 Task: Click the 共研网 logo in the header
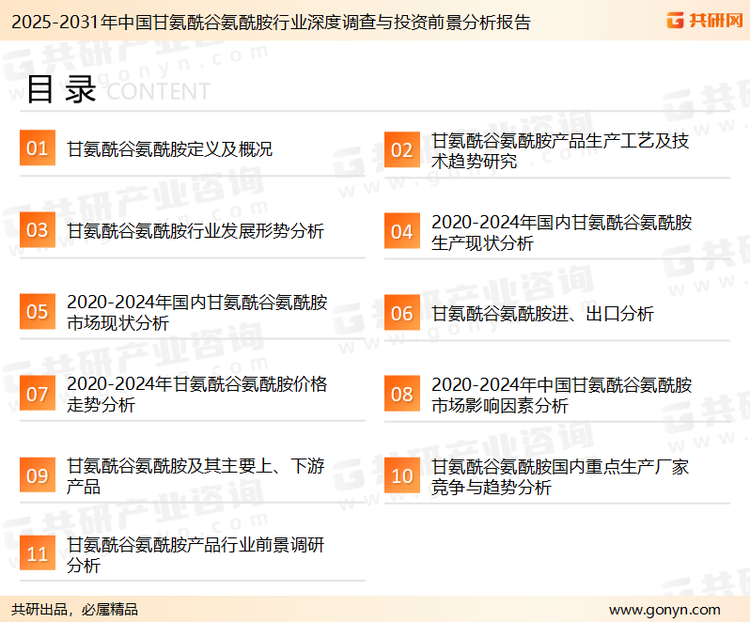pos(705,20)
